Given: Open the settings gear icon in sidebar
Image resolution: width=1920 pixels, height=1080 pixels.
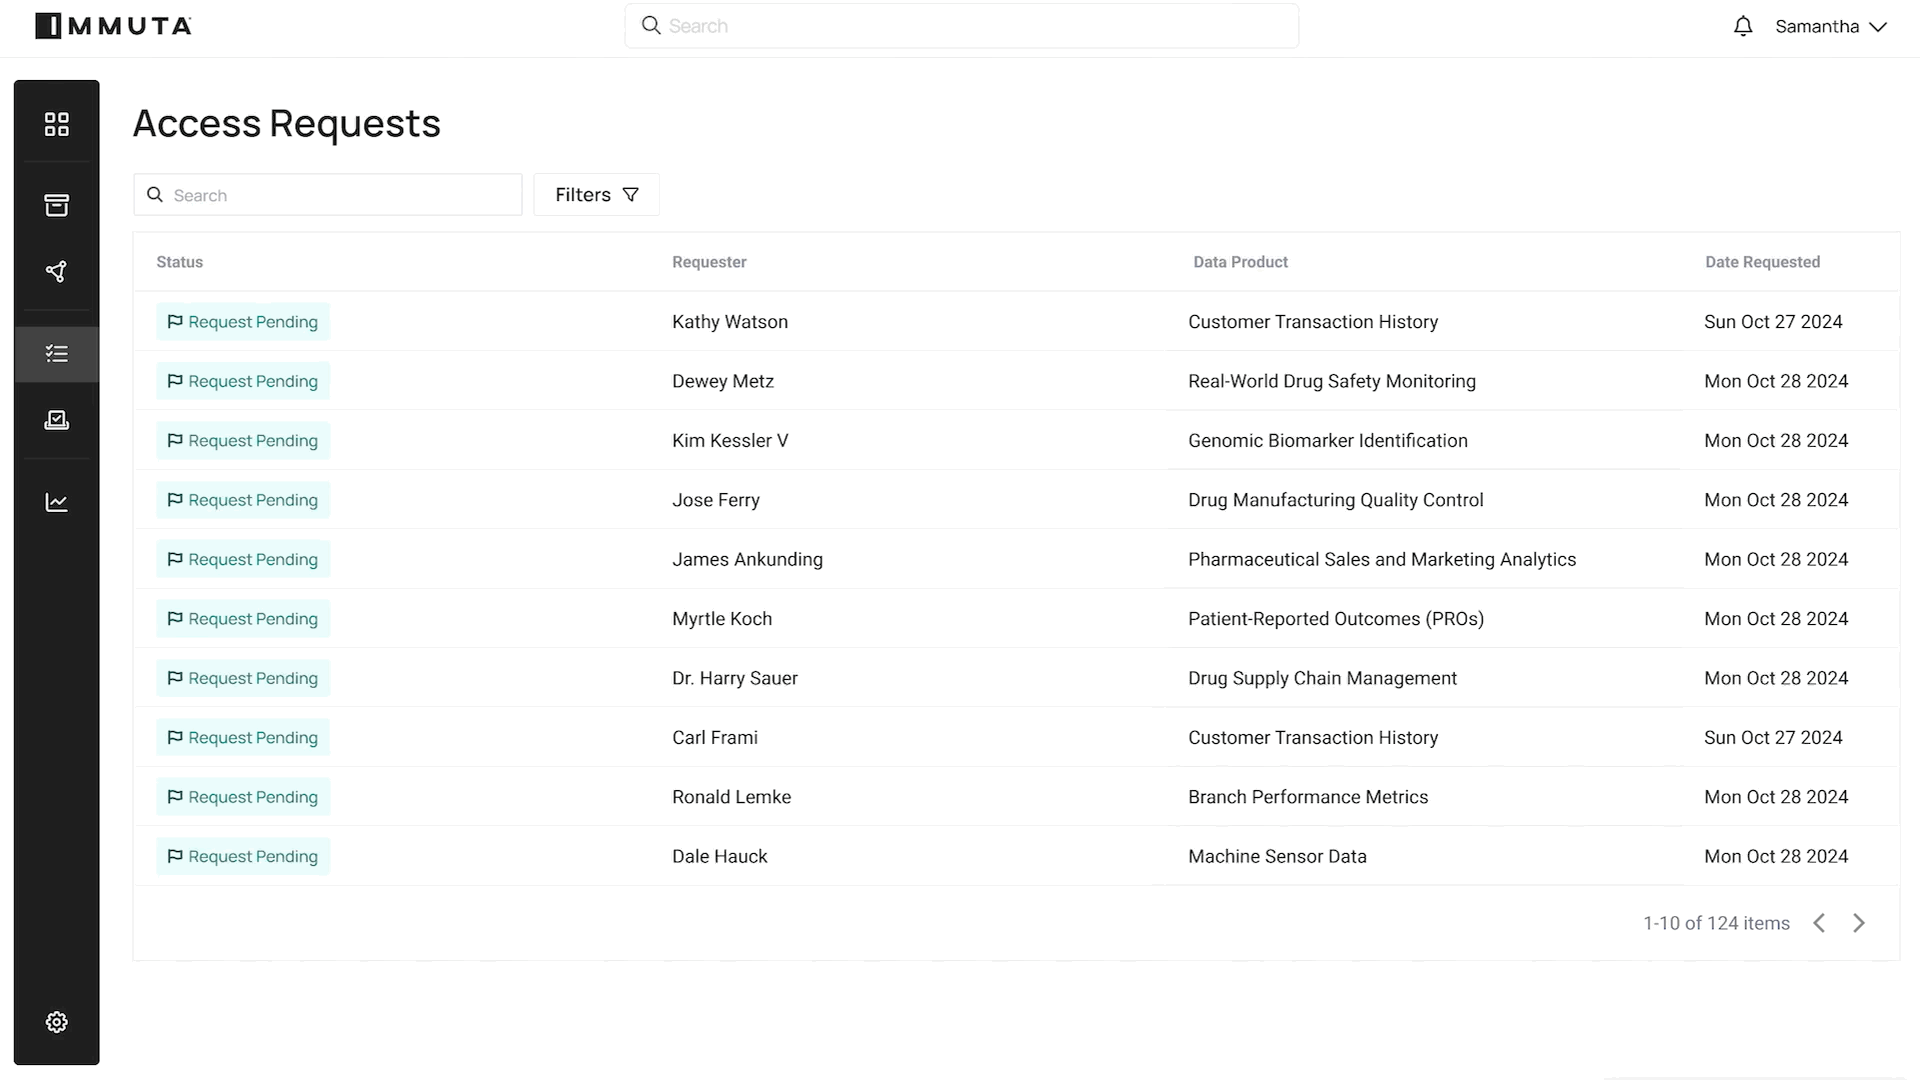Looking at the screenshot, I should coord(57,1022).
